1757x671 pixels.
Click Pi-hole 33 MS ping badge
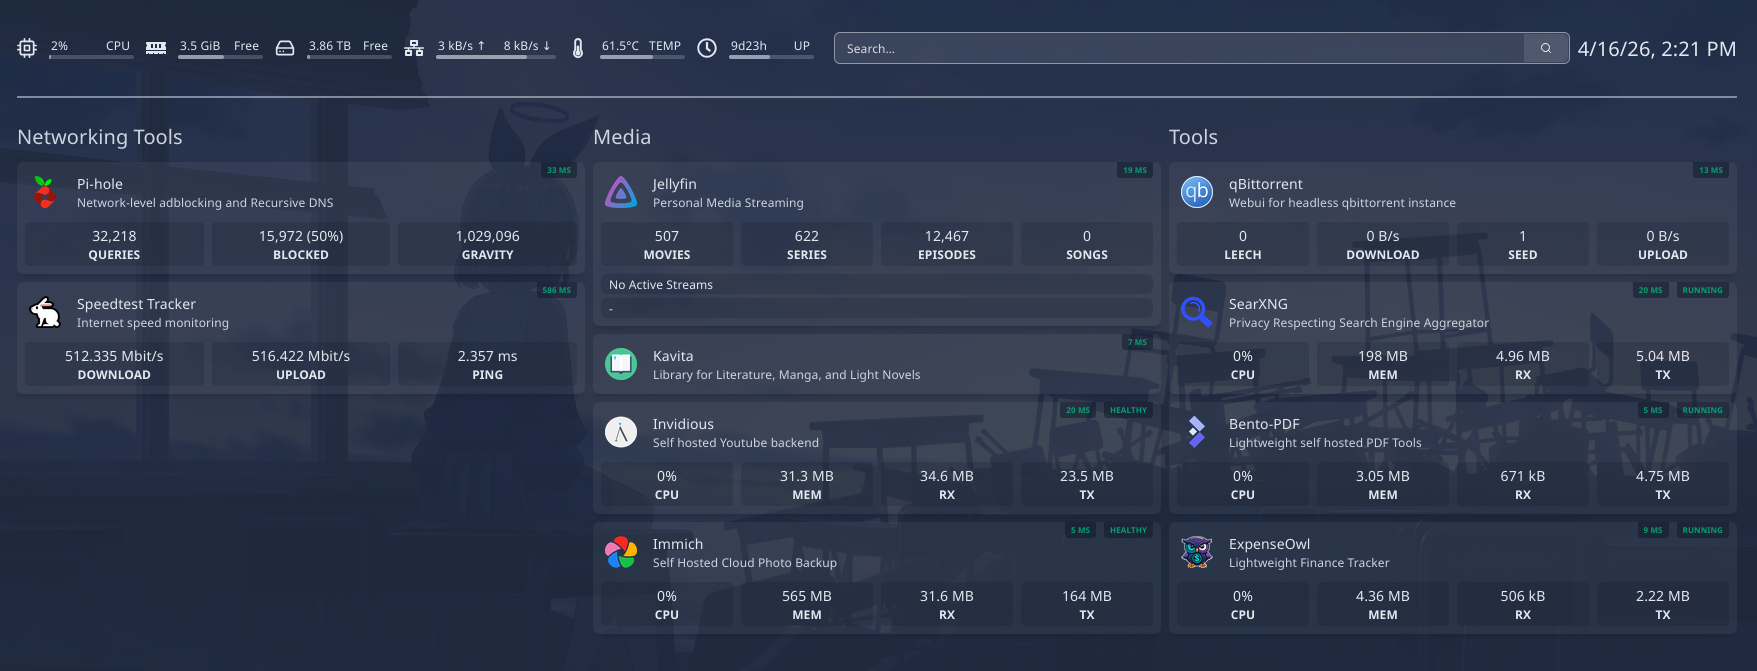pyautogui.click(x=559, y=170)
